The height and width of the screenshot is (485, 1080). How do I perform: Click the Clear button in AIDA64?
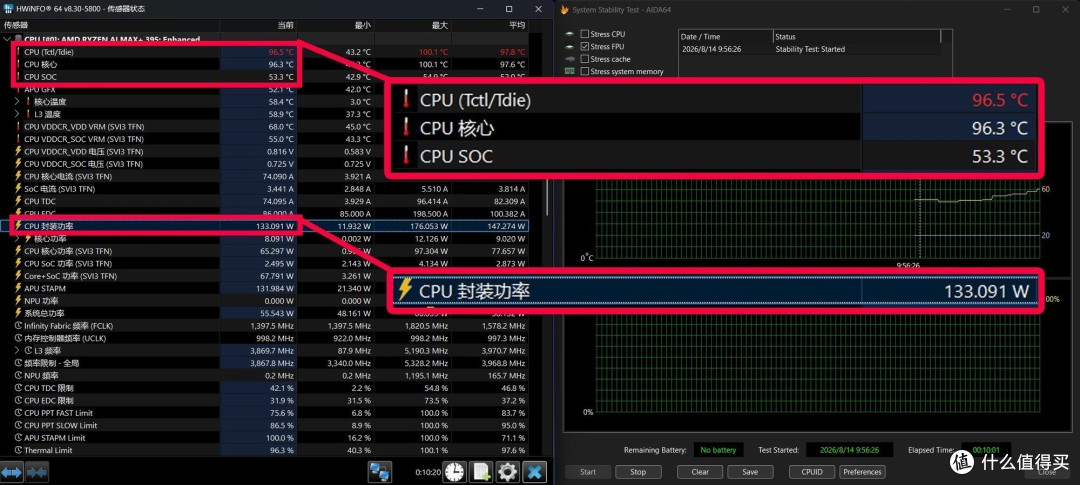(700, 472)
